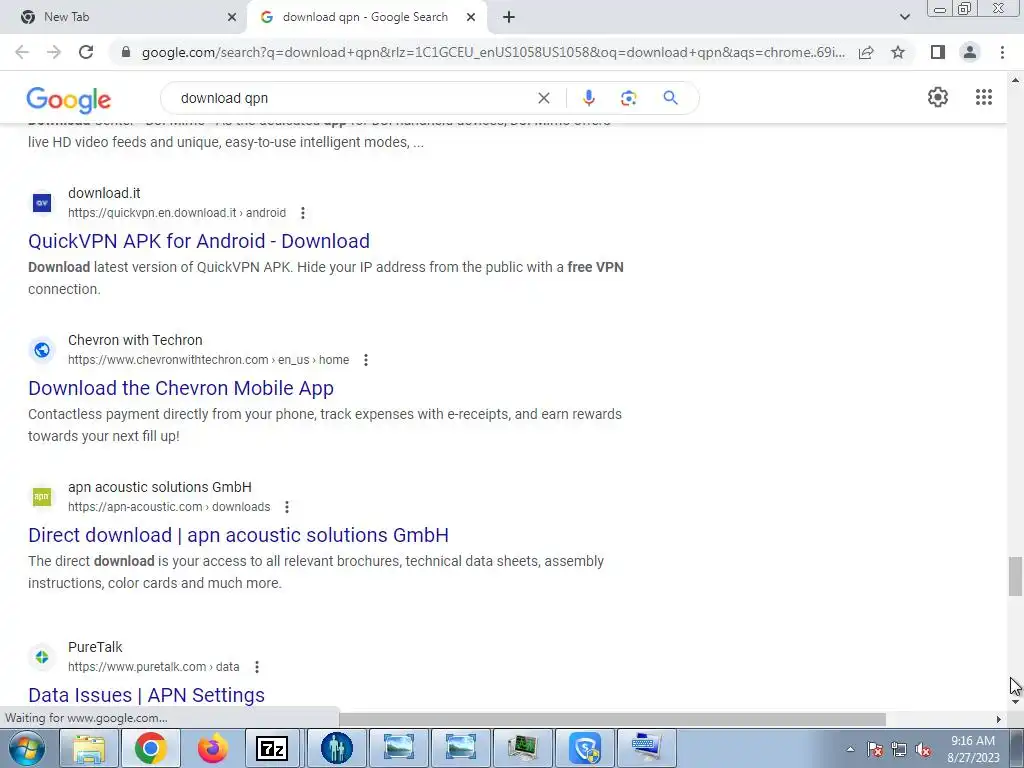
Task: Click the vertical scrollbar thumb
Action: pos(1014,576)
